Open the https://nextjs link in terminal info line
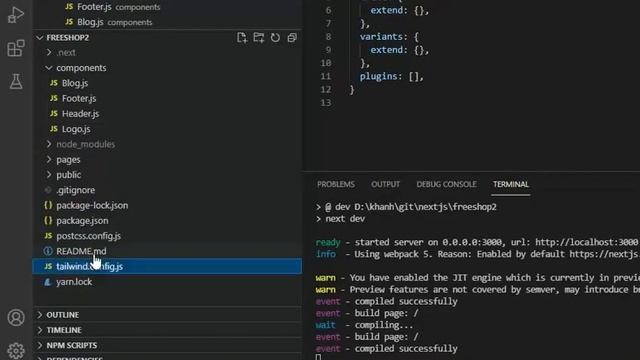640x360 pixels. coord(604,254)
